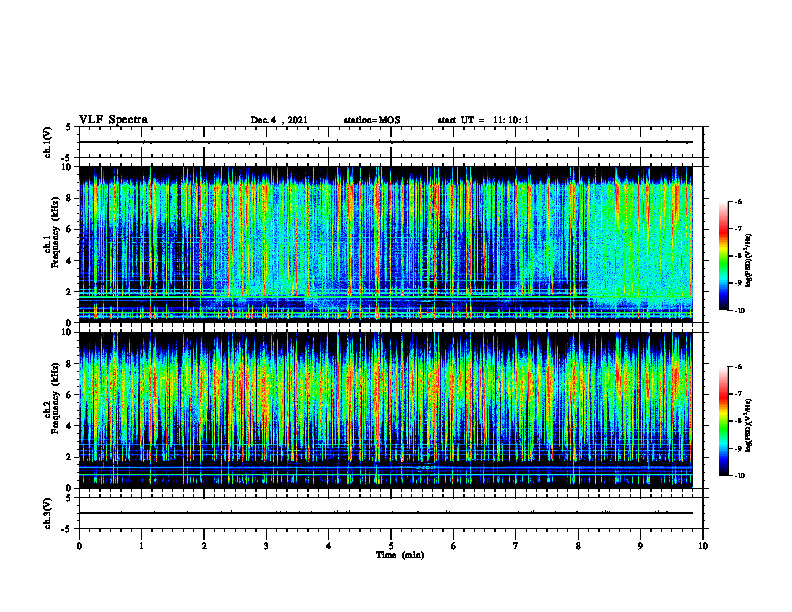This screenshot has width=792, height=612.
Task: Click the ch.1 spectrogram plot panel
Action: (386, 244)
